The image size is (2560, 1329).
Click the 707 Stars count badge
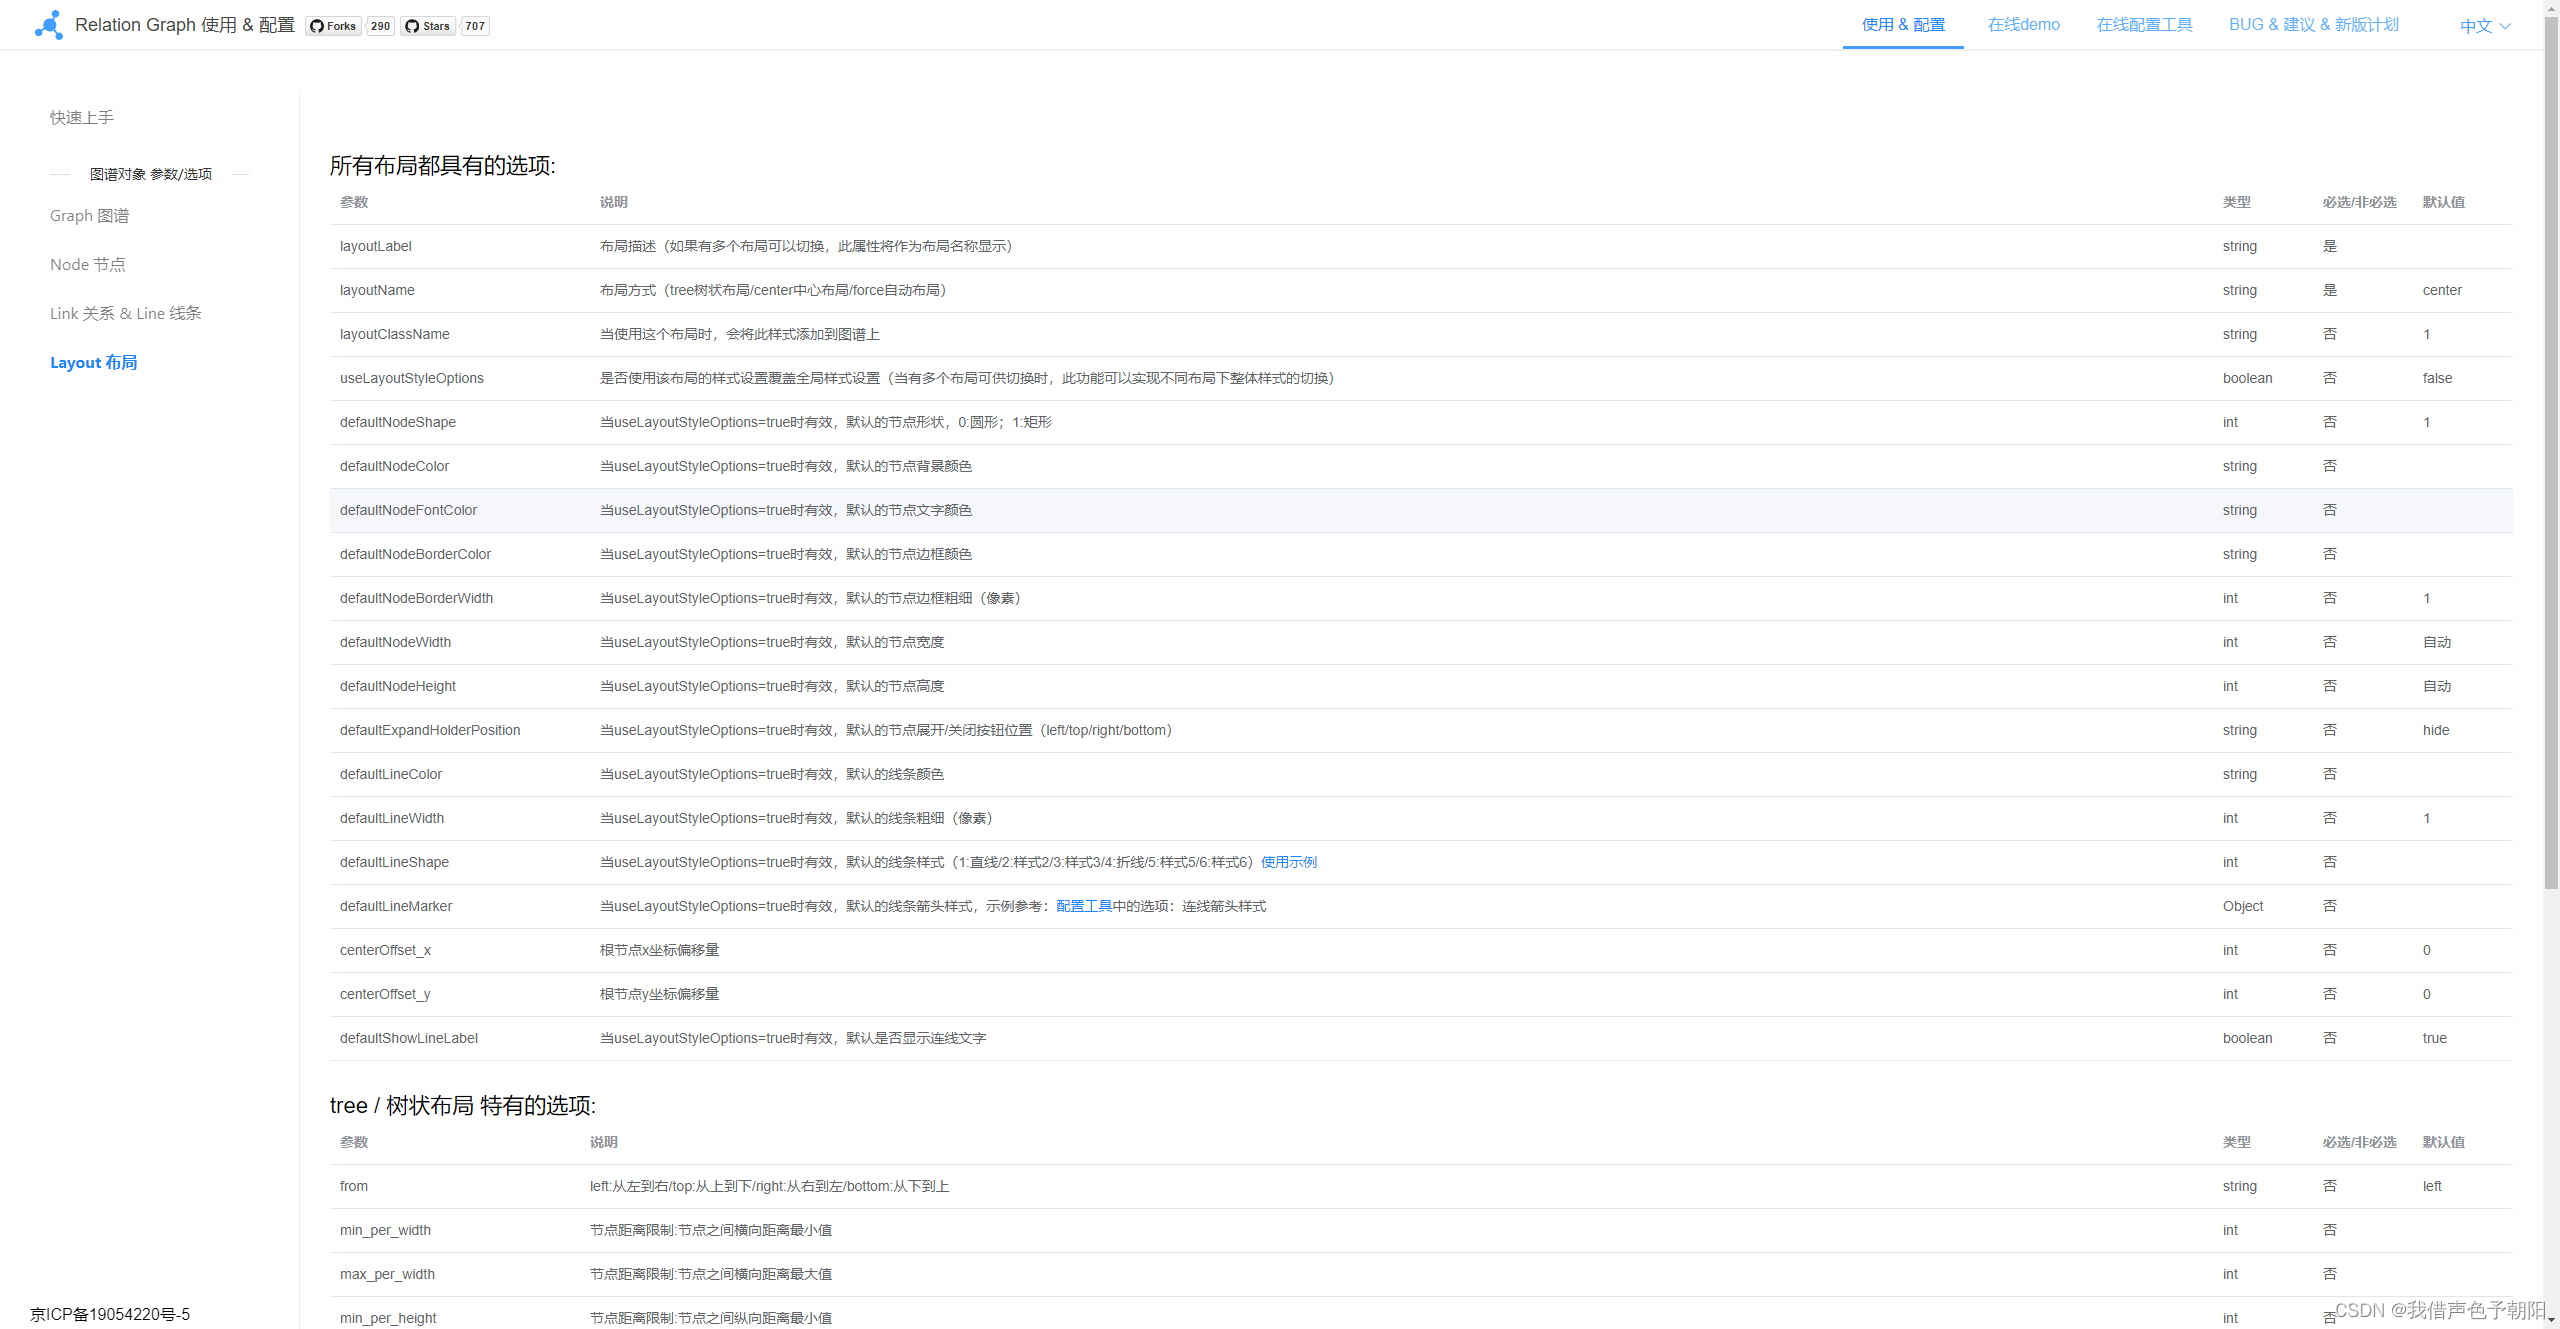pos(475,26)
